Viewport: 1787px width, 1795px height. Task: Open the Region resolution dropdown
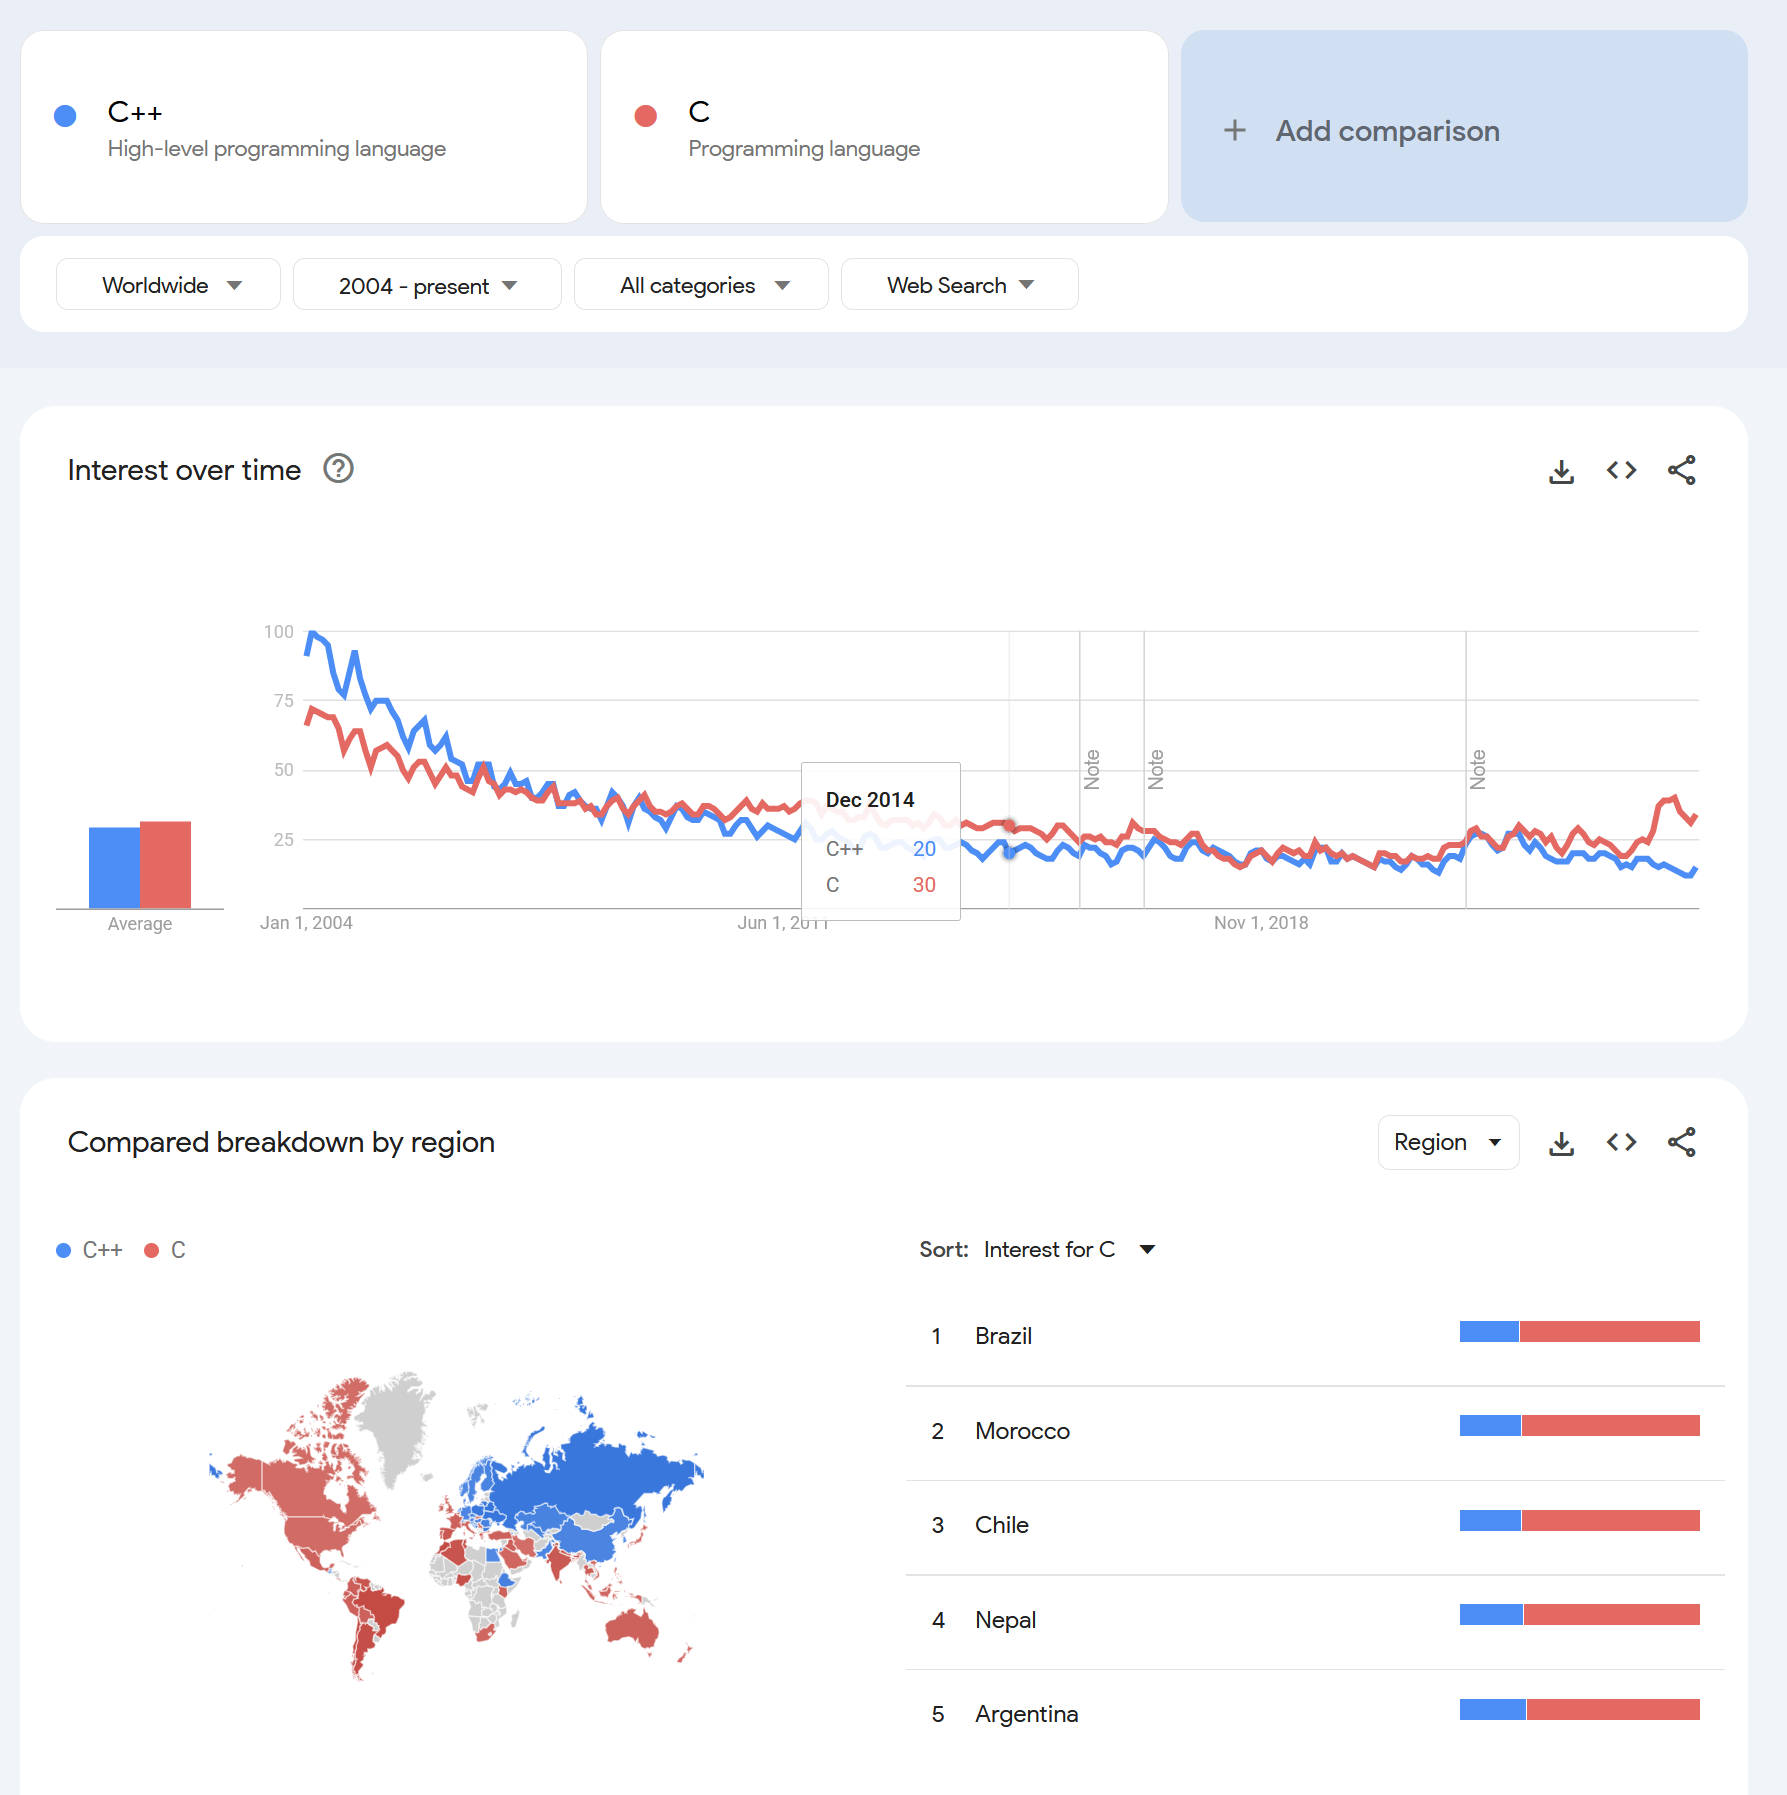1448,1142
